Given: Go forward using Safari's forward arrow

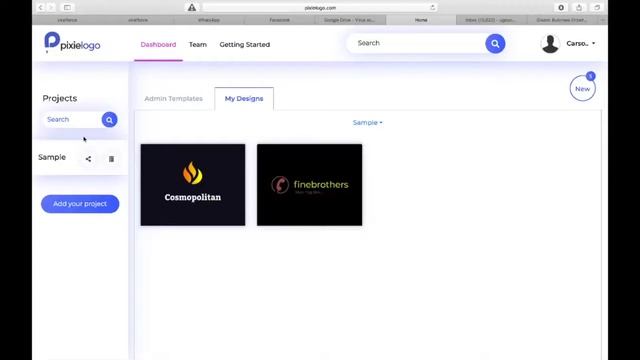Looking at the screenshot, I should click(51, 7).
